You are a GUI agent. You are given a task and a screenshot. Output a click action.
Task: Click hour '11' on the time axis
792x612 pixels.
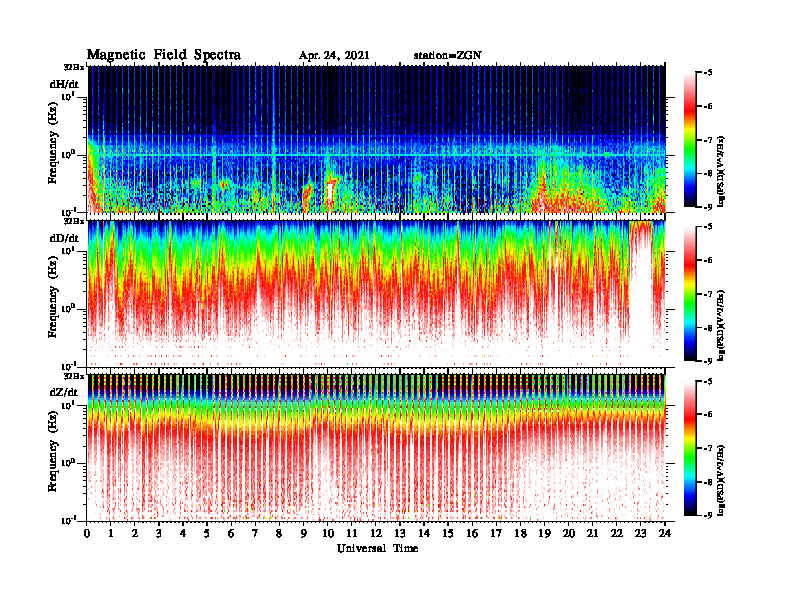pos(352,534)
